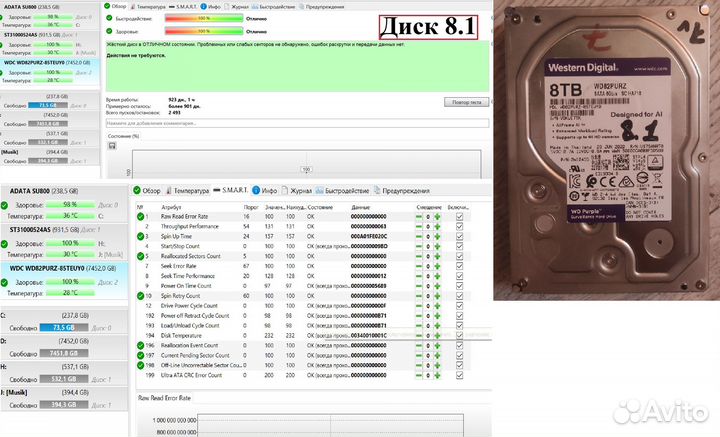Click the Данные column header

[360, 207]
